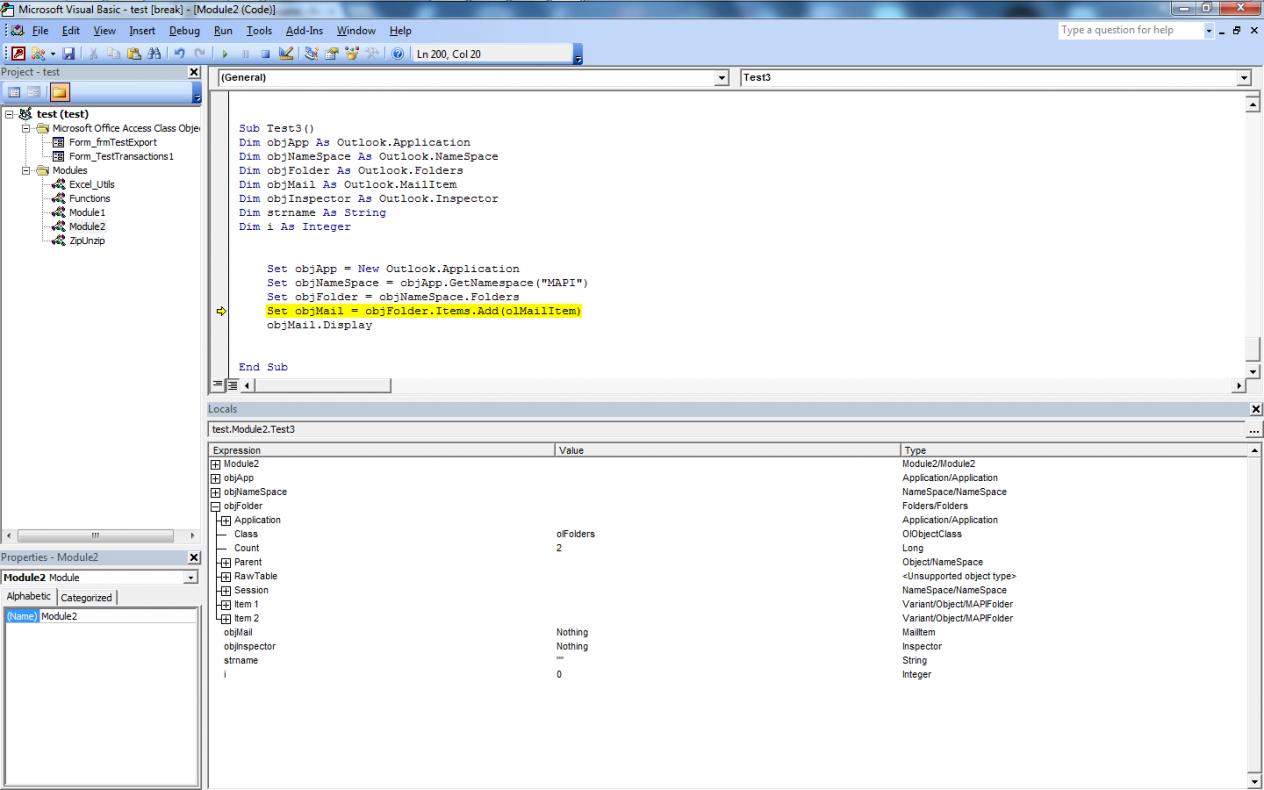Open the File menu

pyautogui.click(x=40, y=31)
